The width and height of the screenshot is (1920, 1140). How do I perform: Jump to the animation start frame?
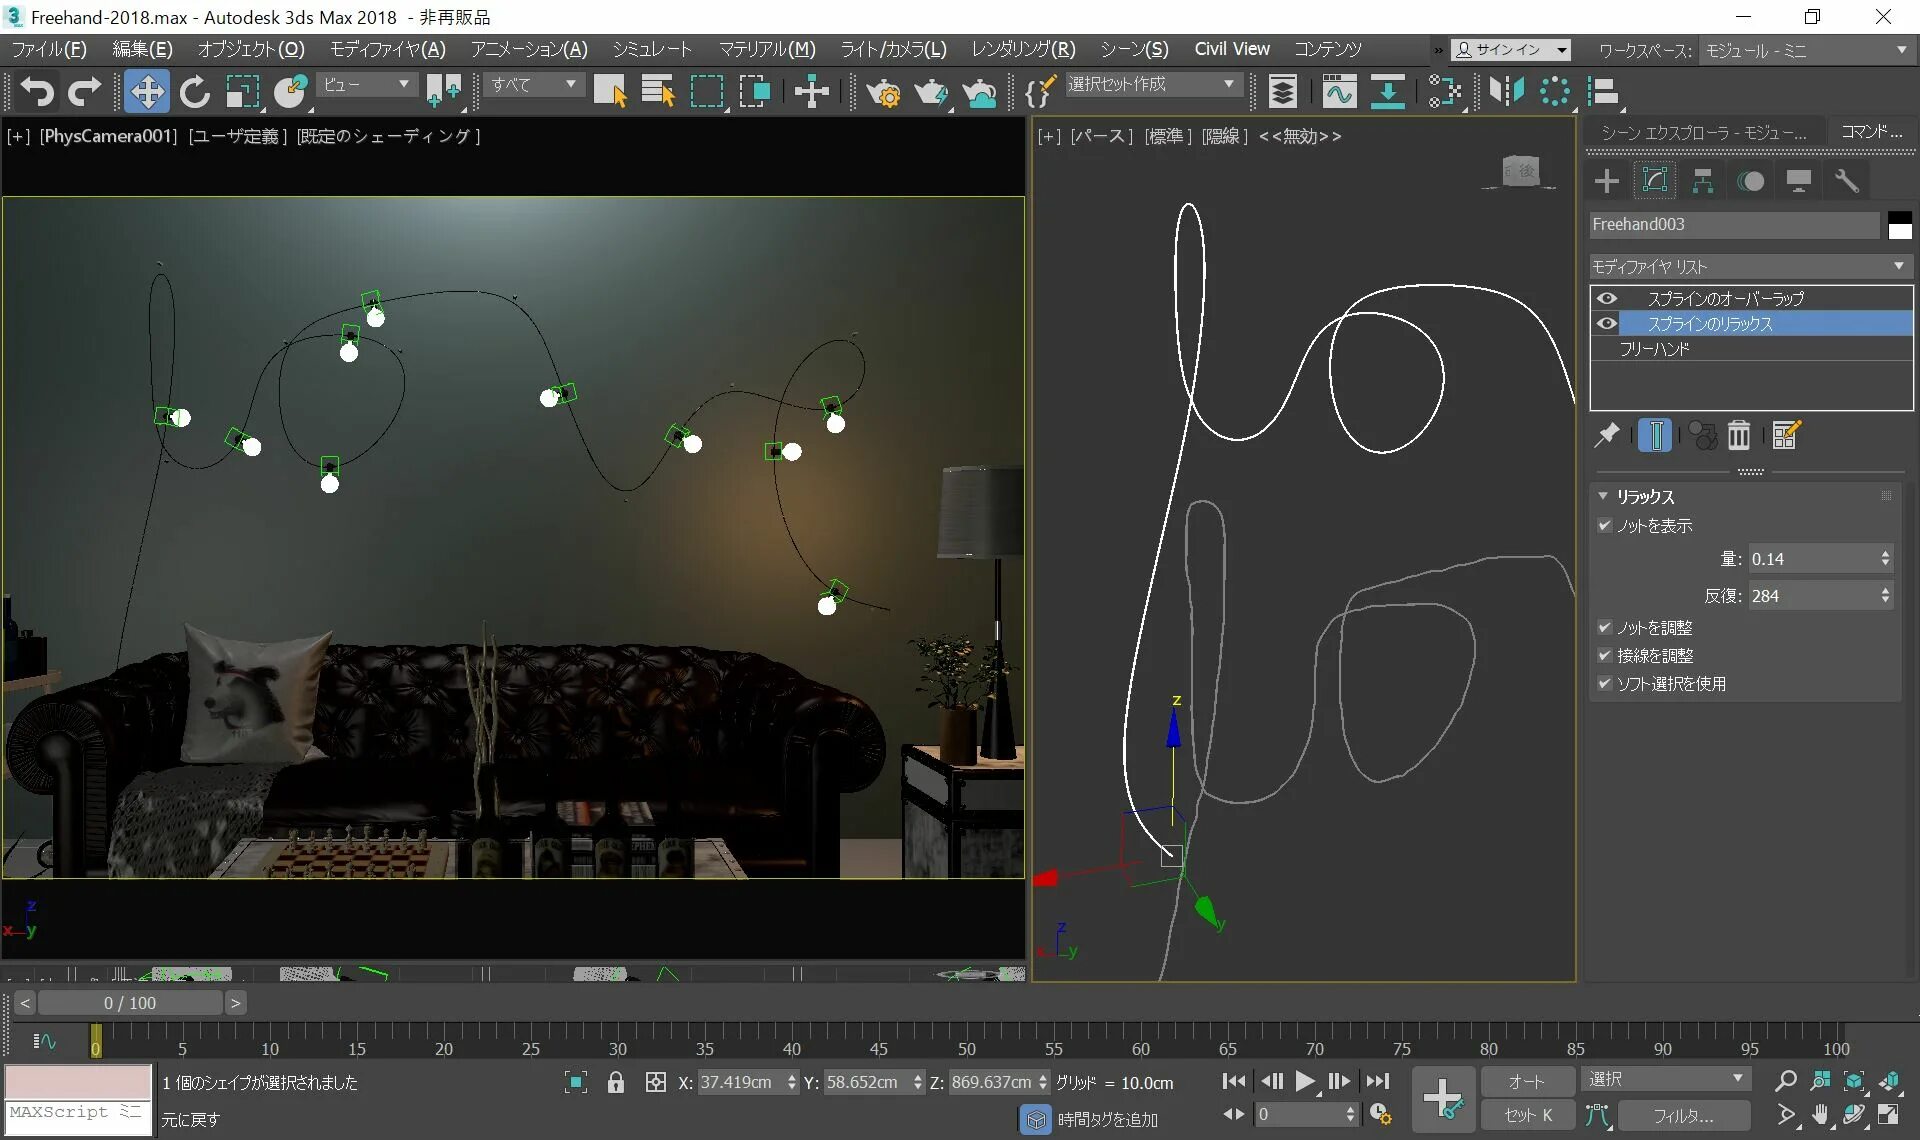1233,1081
